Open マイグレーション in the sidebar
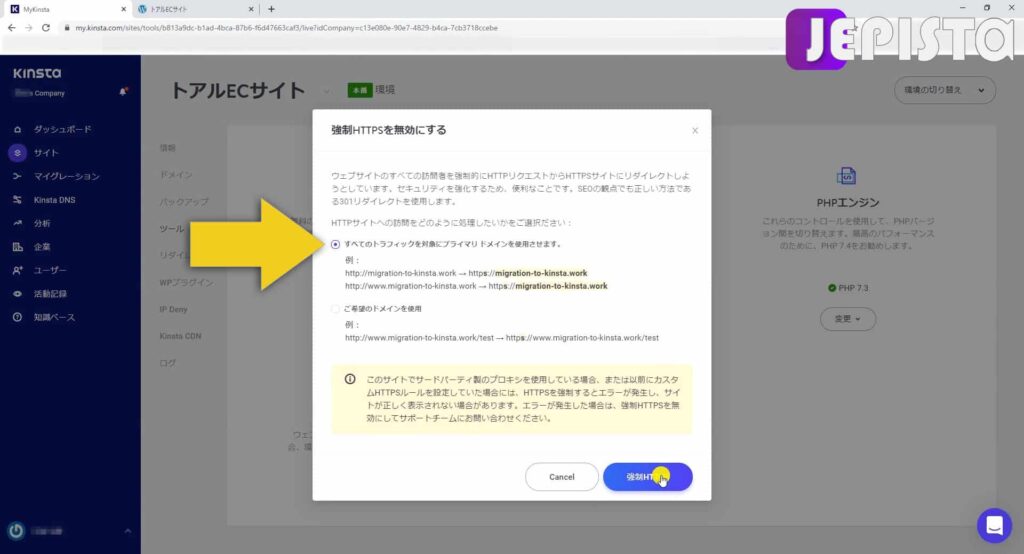Viewport: 1024px width, 554px height. (x=67, y=176)
